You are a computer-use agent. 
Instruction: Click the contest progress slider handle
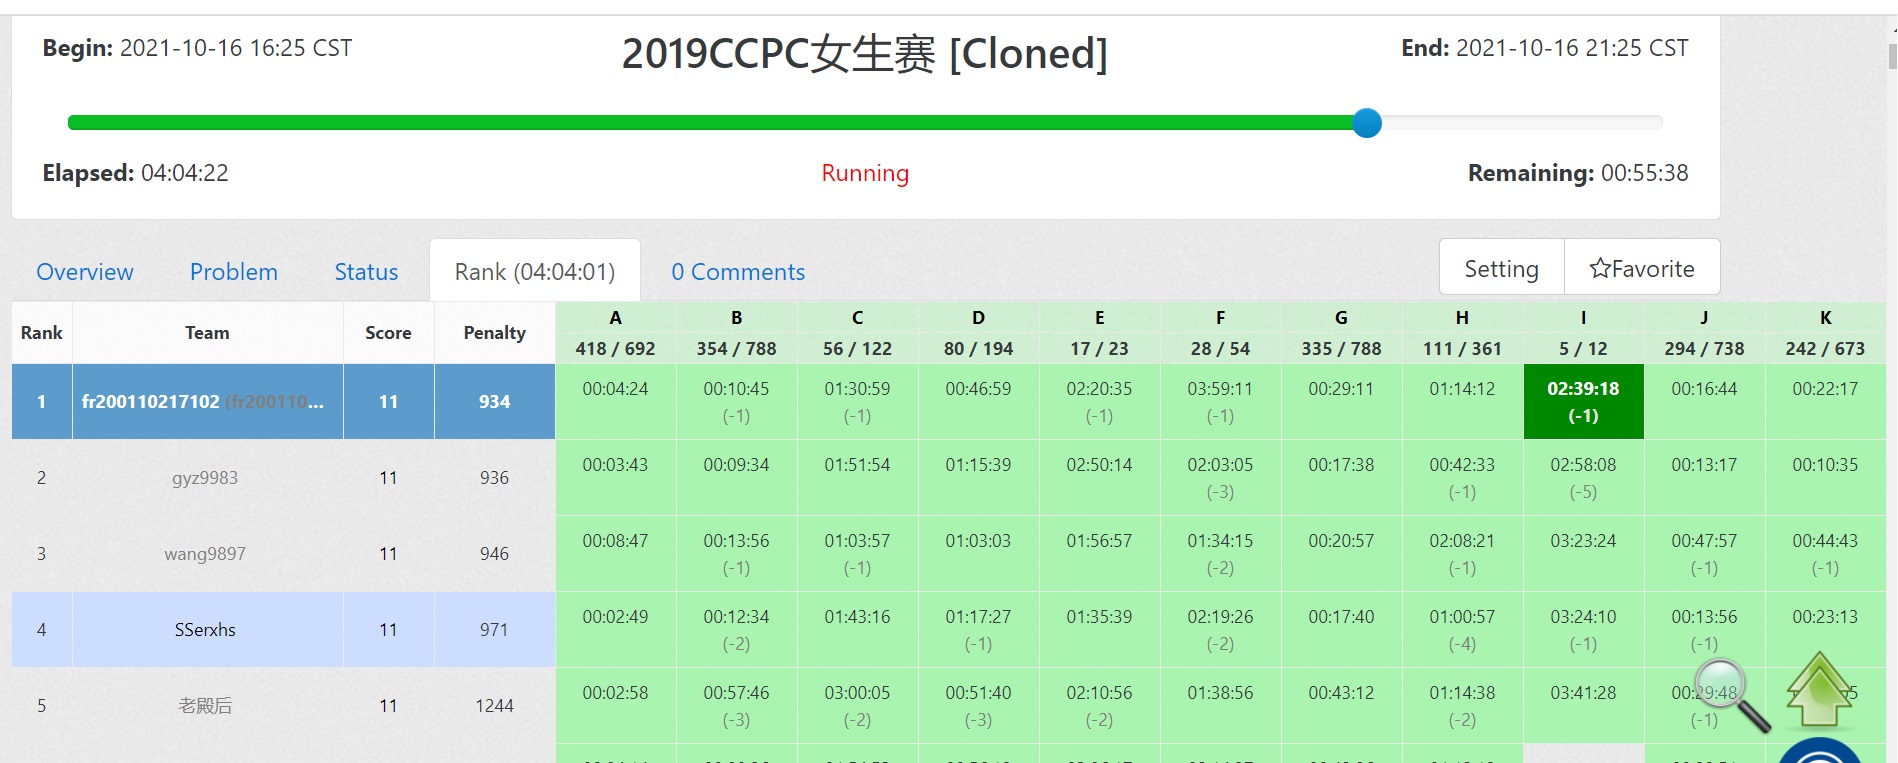(x=1366, y=123)
